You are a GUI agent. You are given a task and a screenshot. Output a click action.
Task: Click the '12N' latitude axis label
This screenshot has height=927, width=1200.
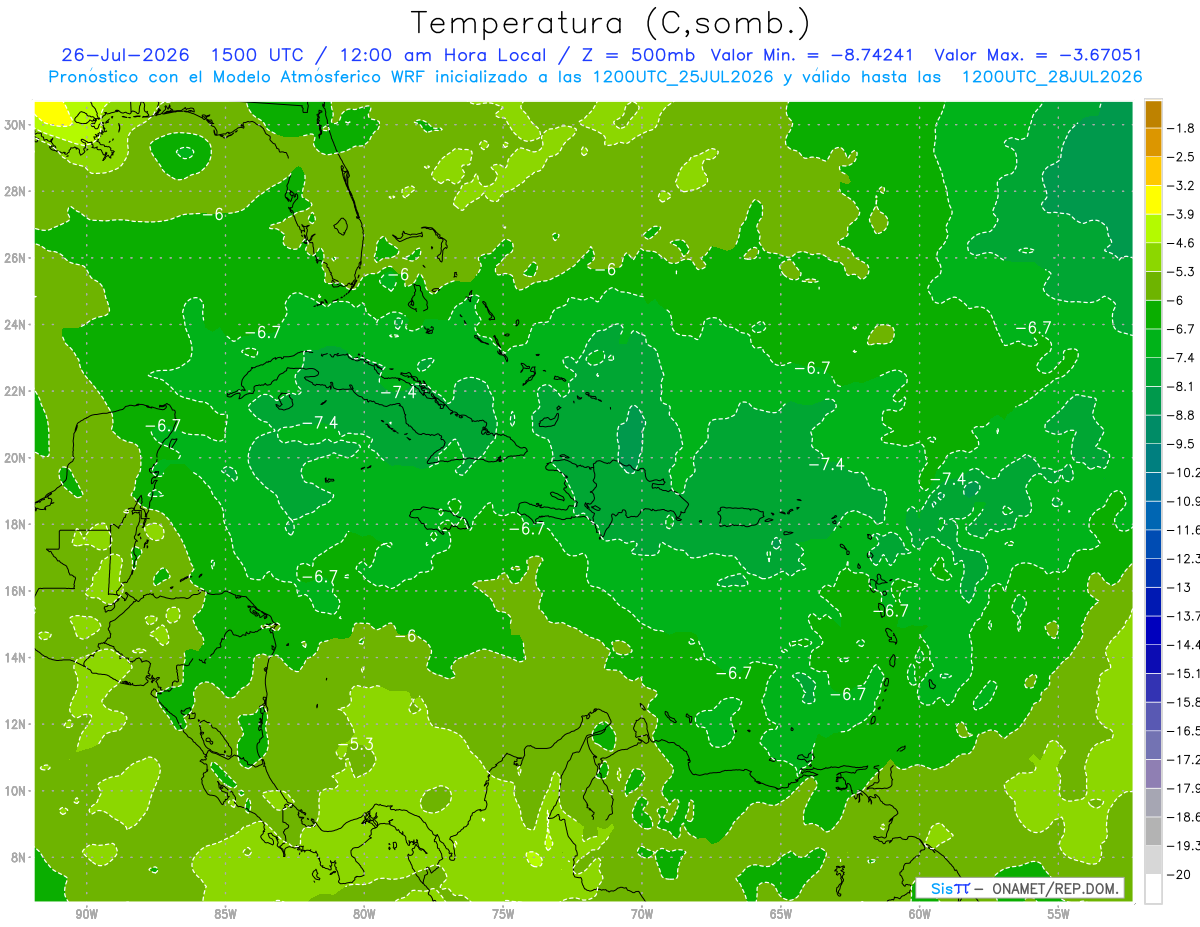[x=17, y=724]
